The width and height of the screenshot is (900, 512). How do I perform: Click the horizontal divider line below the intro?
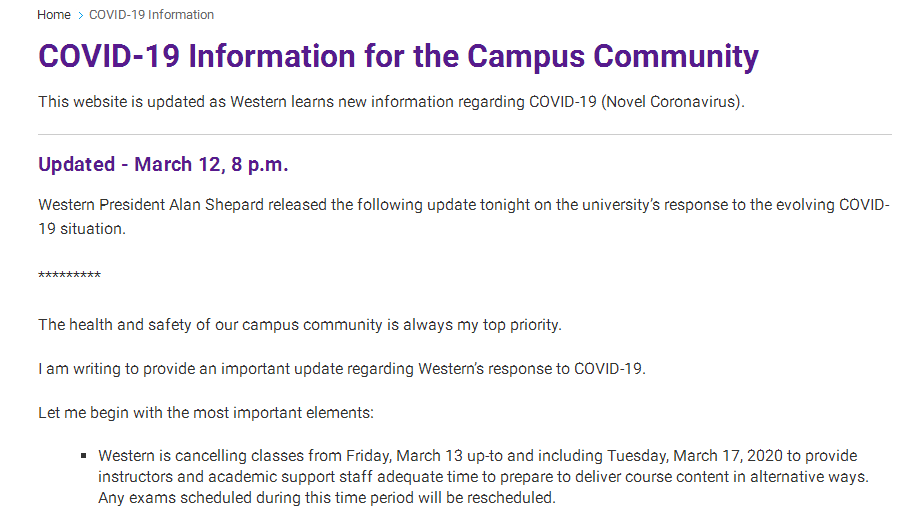point(465,134)
